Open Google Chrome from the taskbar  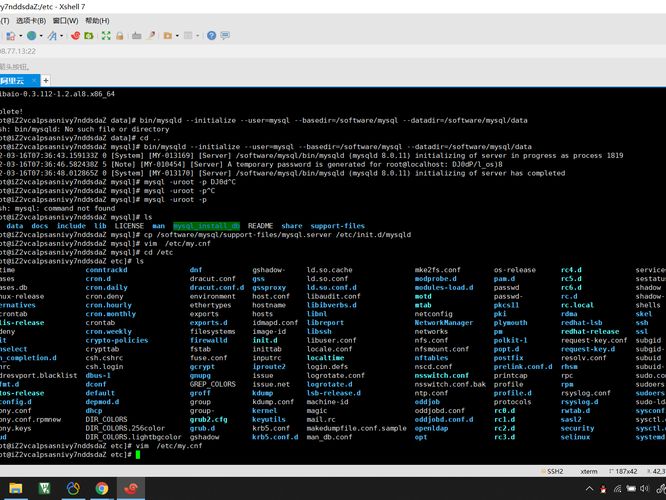(102, 489)
